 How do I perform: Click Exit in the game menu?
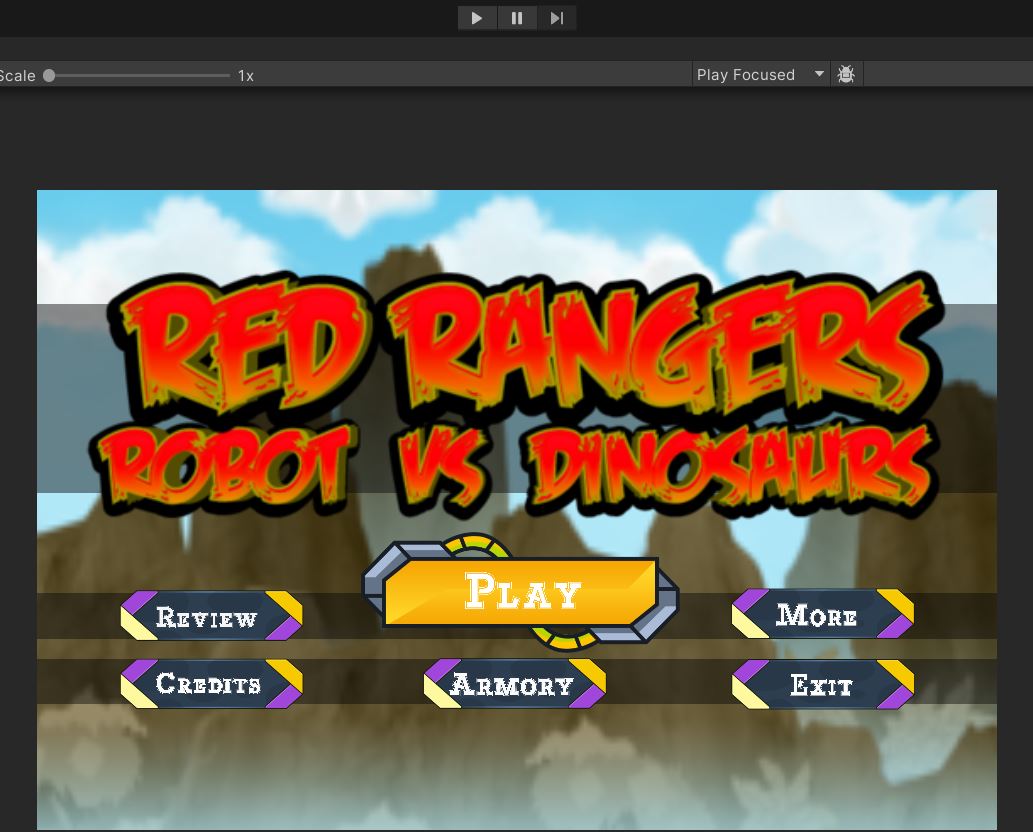coord(822,685)
